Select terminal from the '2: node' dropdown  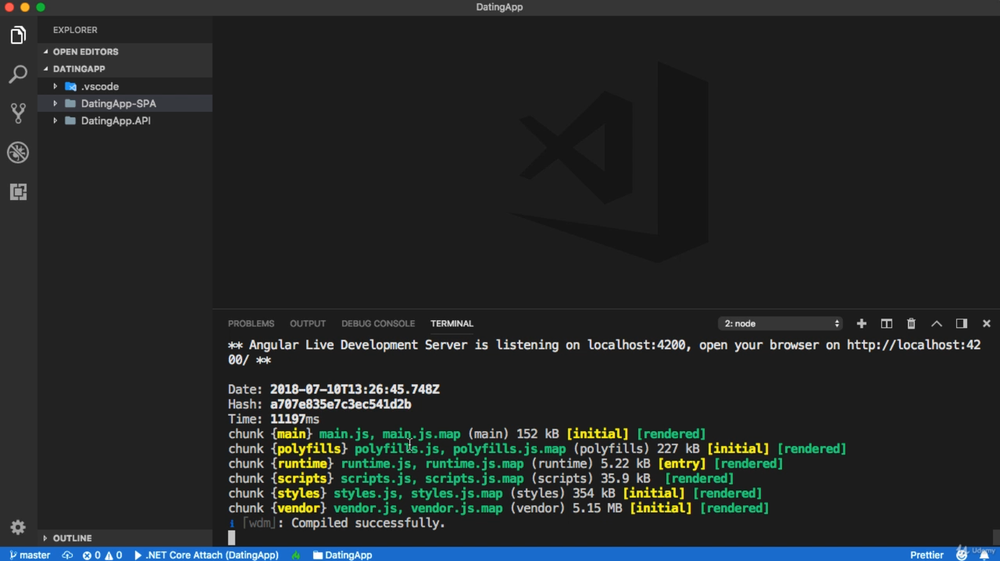coord(780,324)
